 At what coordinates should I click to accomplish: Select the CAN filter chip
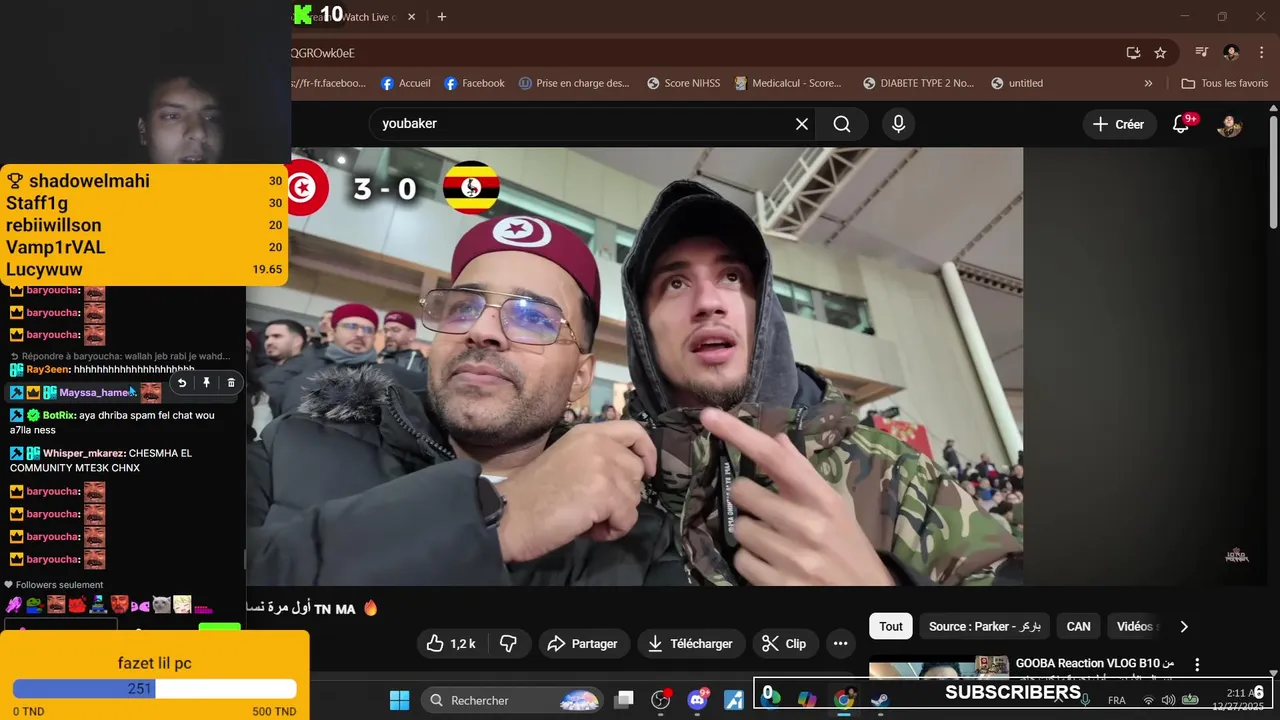[x=1078, y=627]
